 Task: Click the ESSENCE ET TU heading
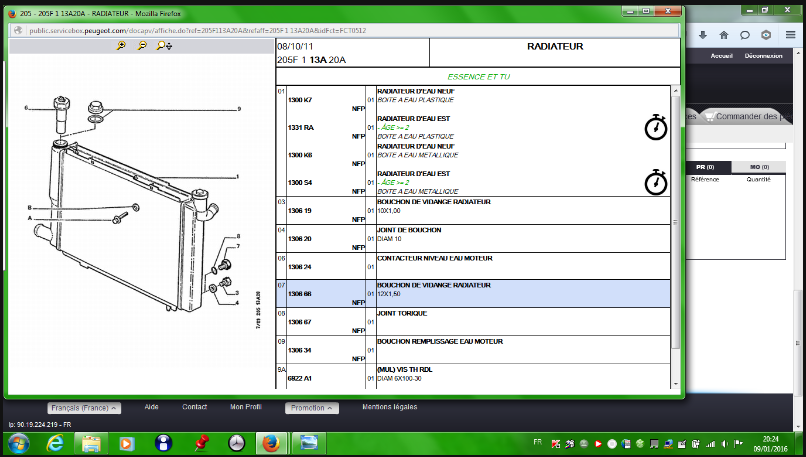pyautogui.click(x=479, y=77)
